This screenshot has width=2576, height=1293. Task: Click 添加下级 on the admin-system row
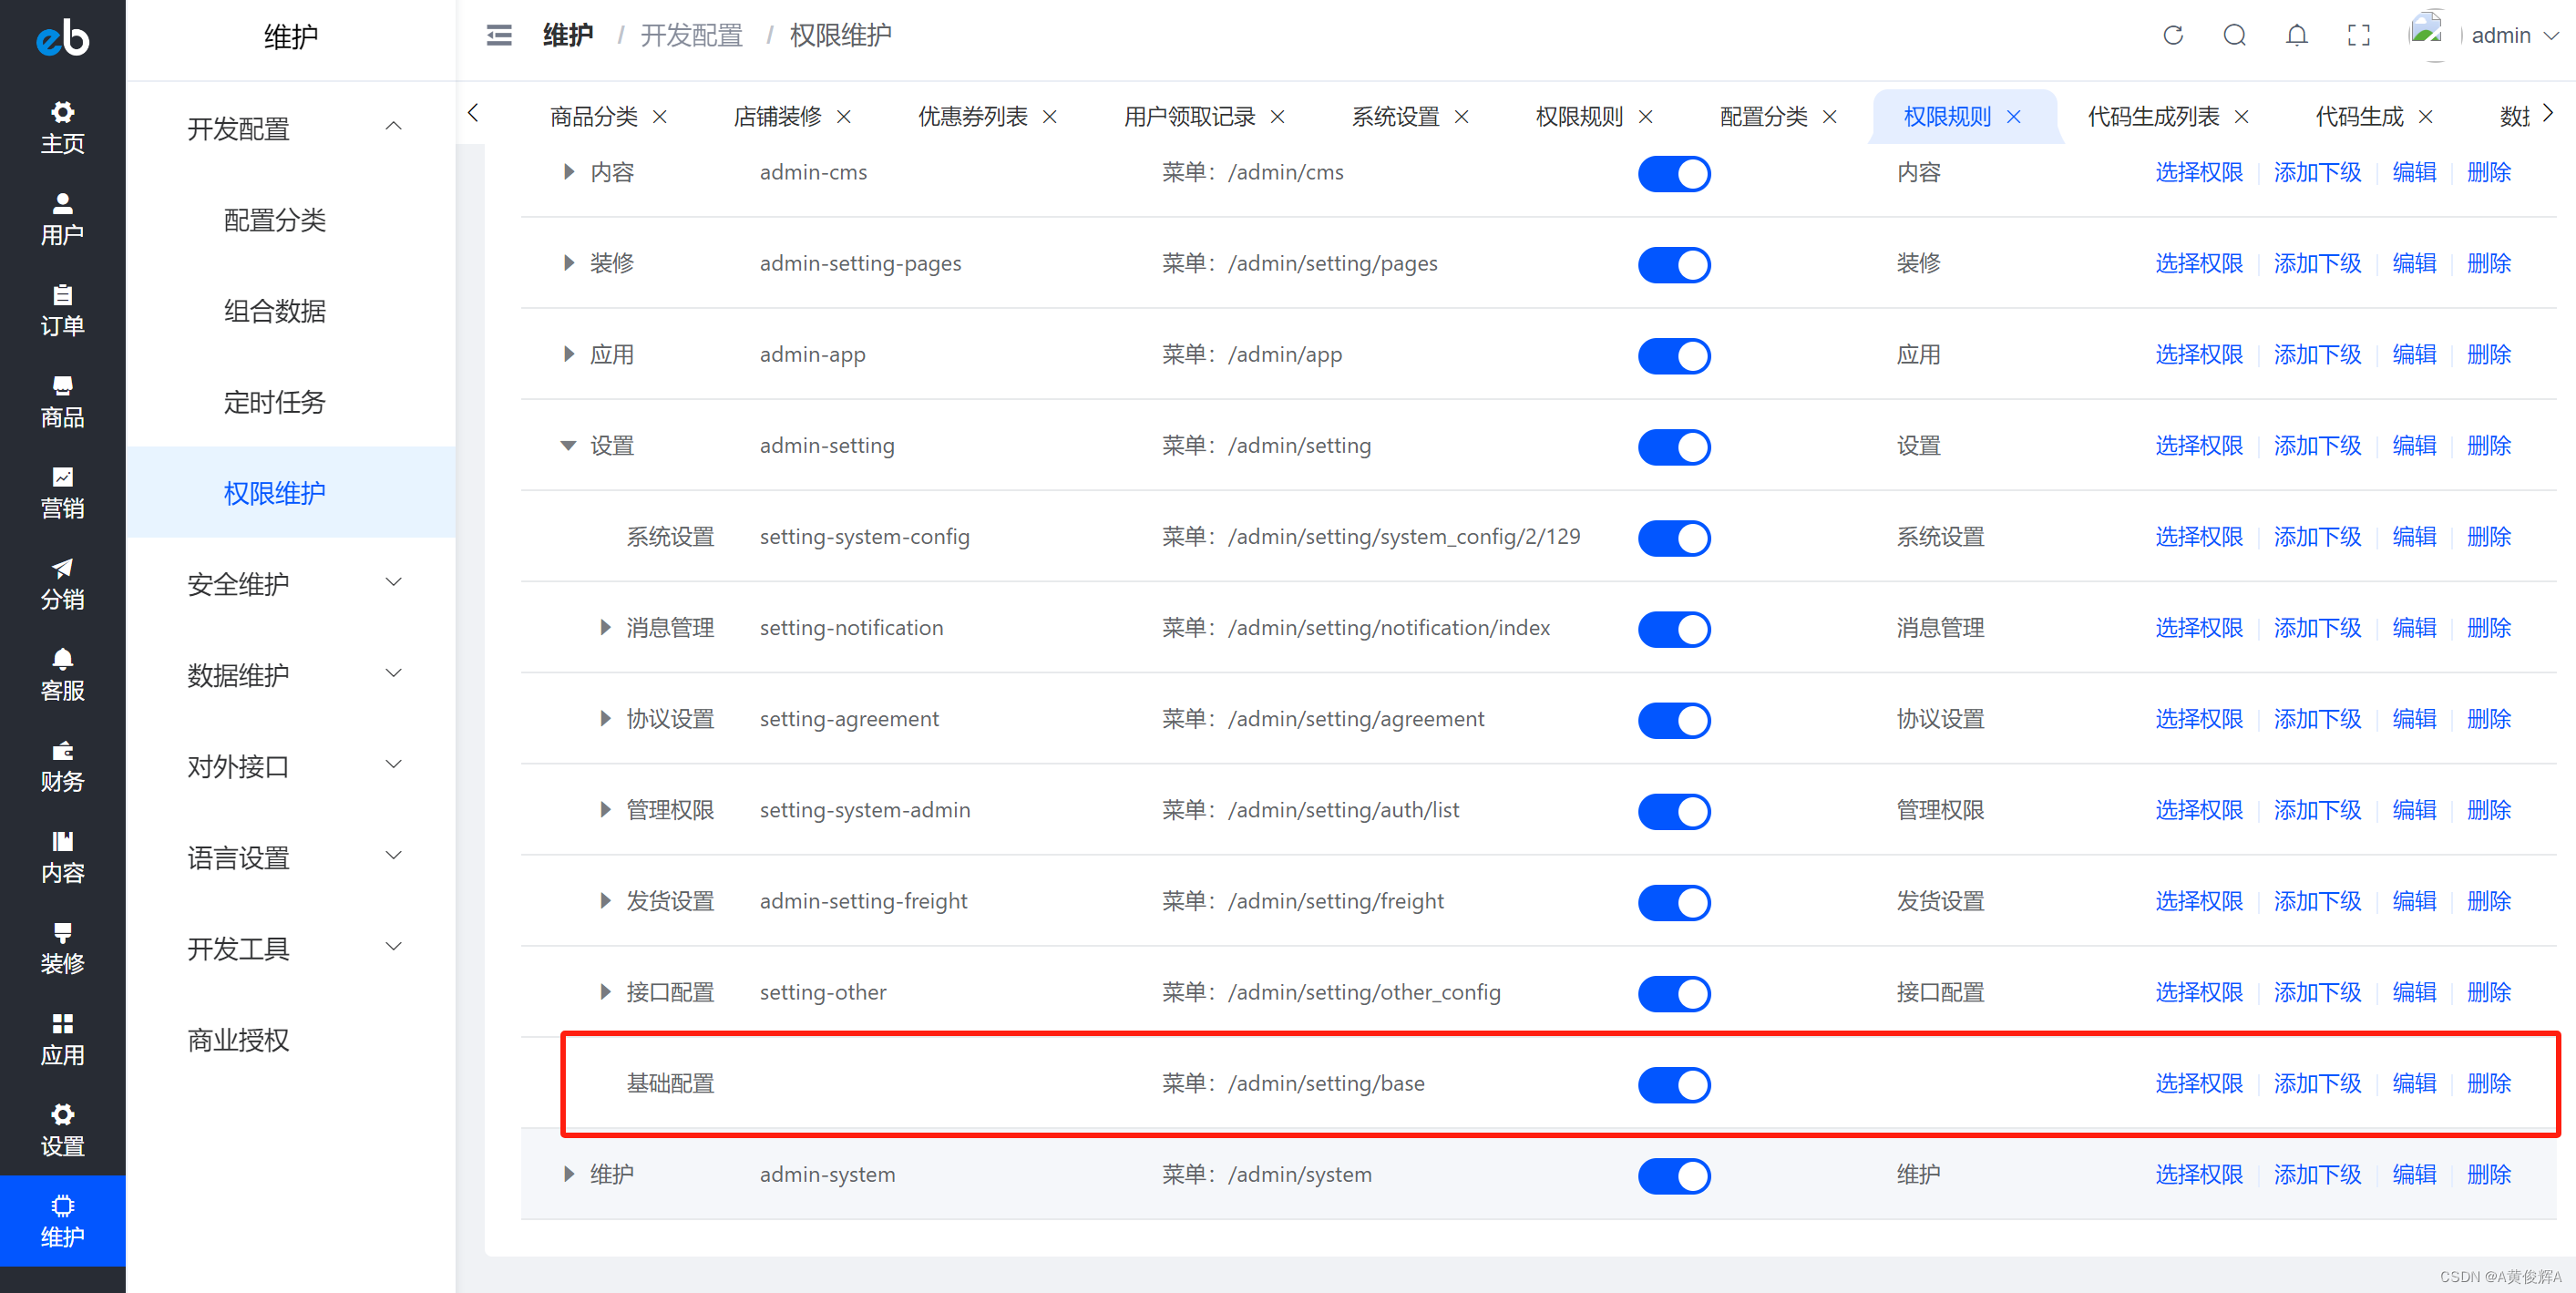tap(2317, 1175)
